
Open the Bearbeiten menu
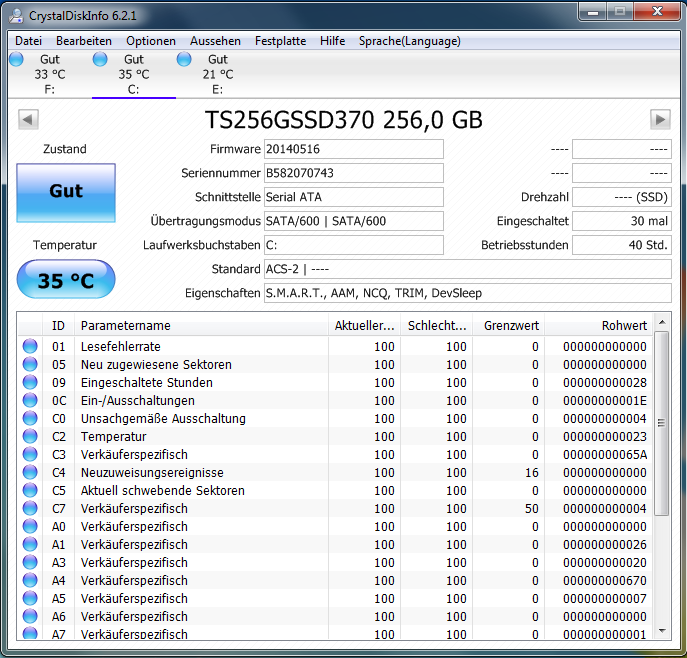click(x=84, y=41)
